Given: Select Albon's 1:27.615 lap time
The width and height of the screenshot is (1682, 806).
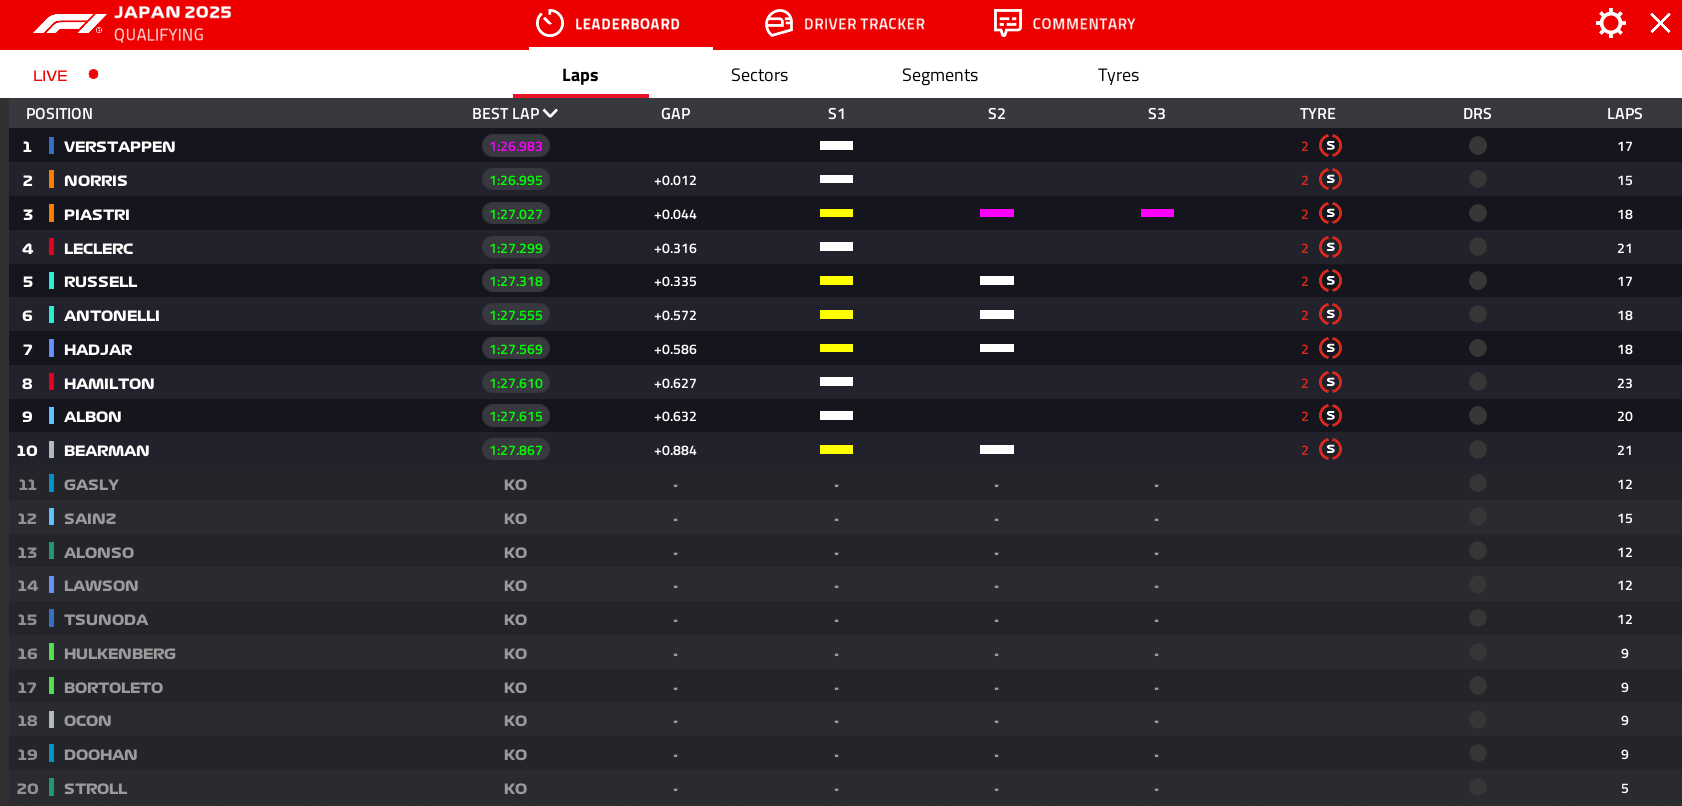Looking at the screenshot, I should [516, 416].
